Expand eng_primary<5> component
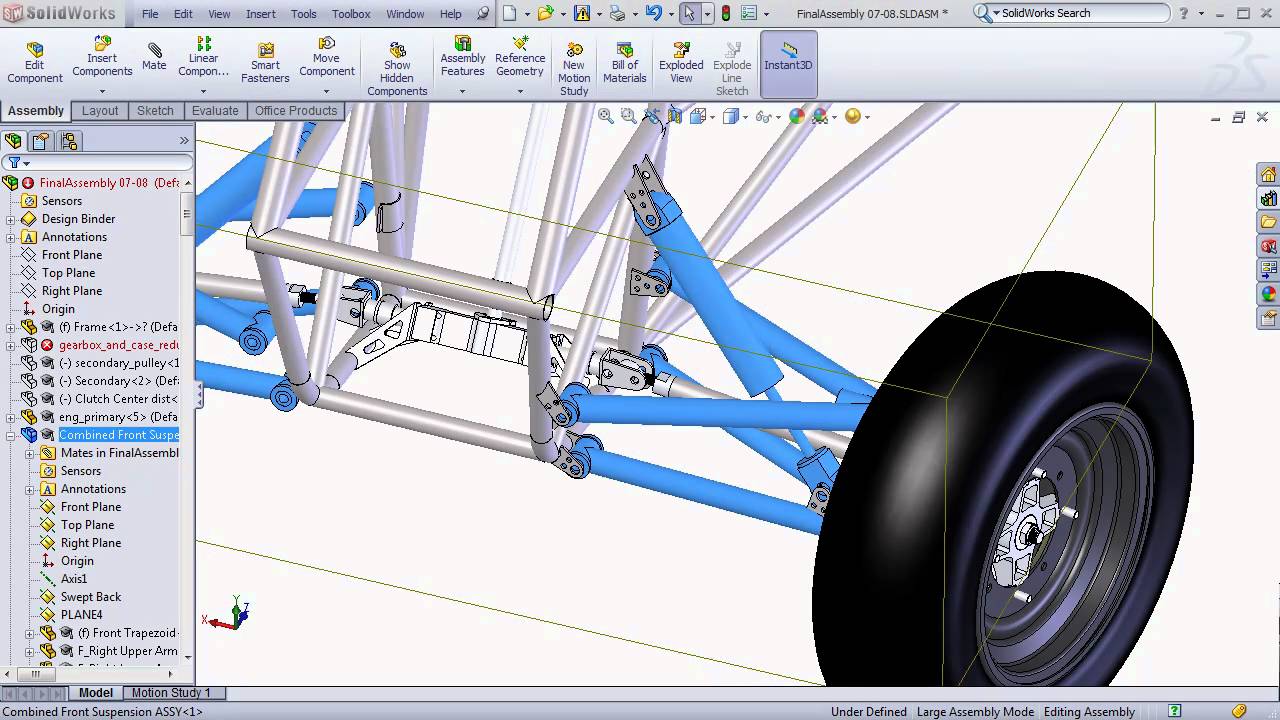Screen dimensions: 1280x720 11,417
